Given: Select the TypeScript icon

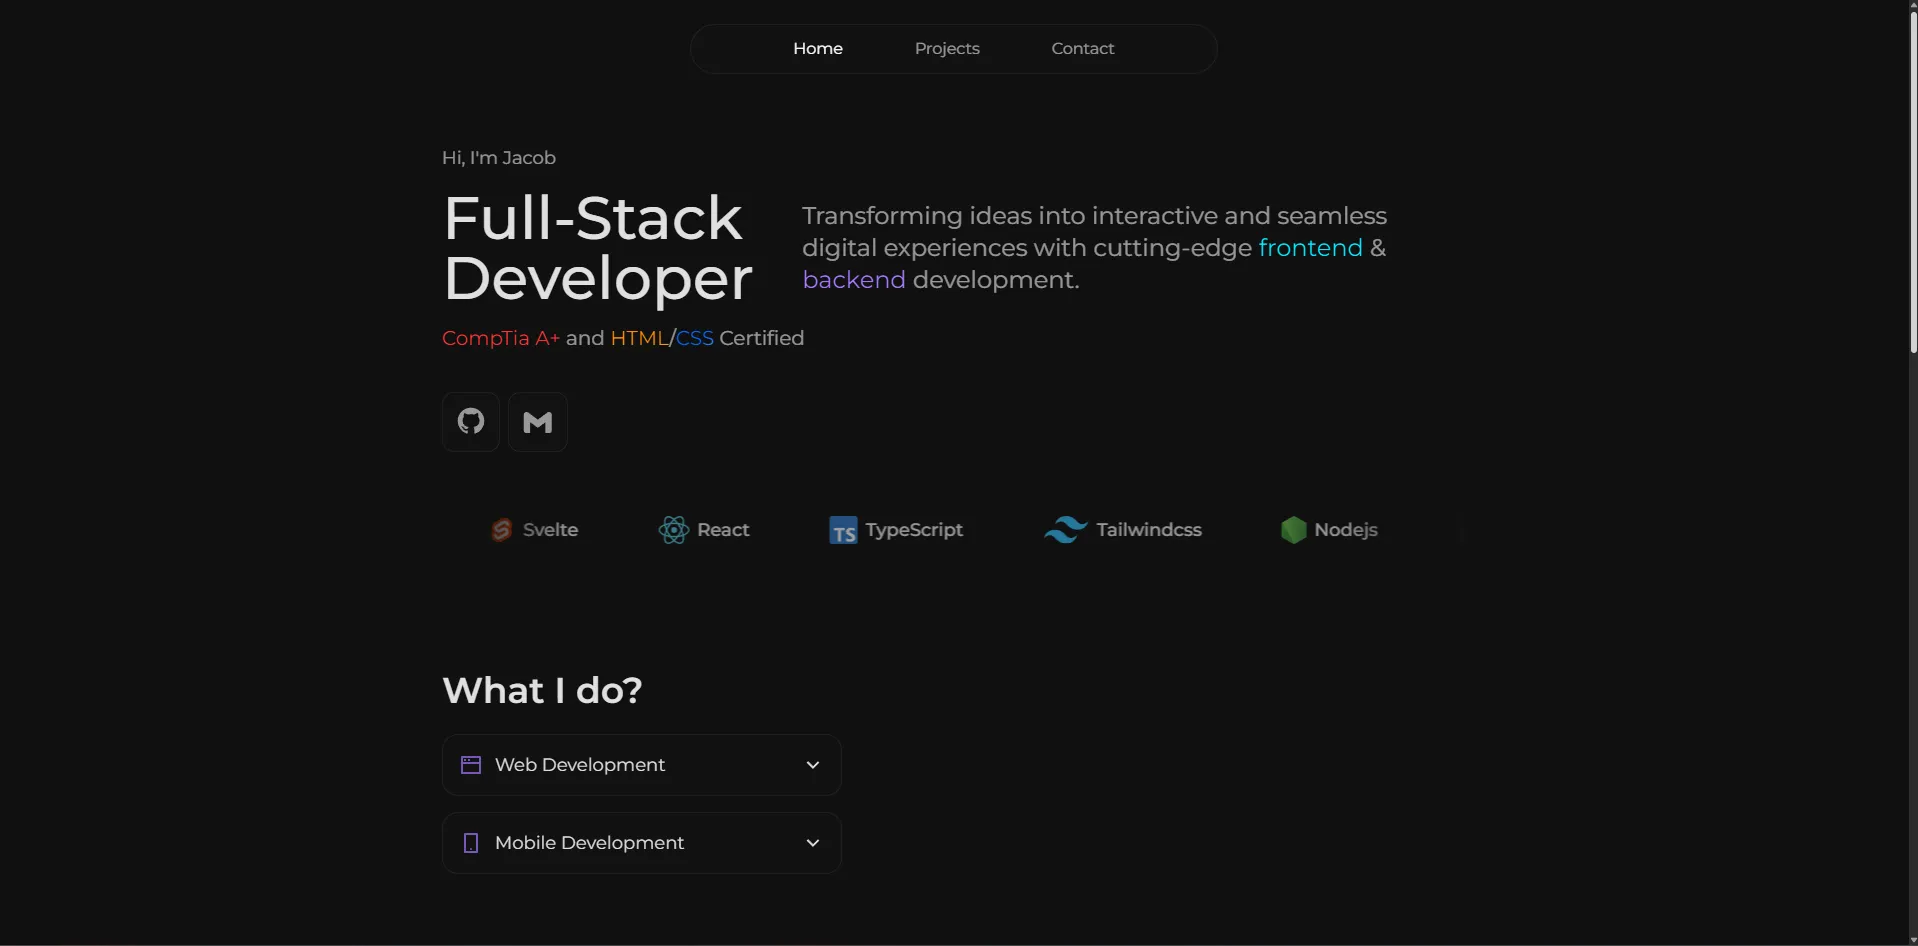Looking at the screenshot, I should coord(842,530).
